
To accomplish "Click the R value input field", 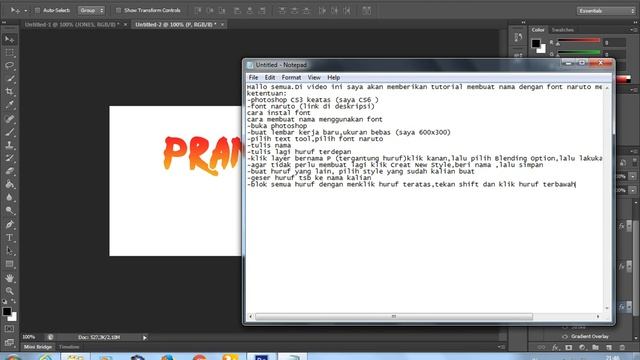I will (x=615, y=42).
